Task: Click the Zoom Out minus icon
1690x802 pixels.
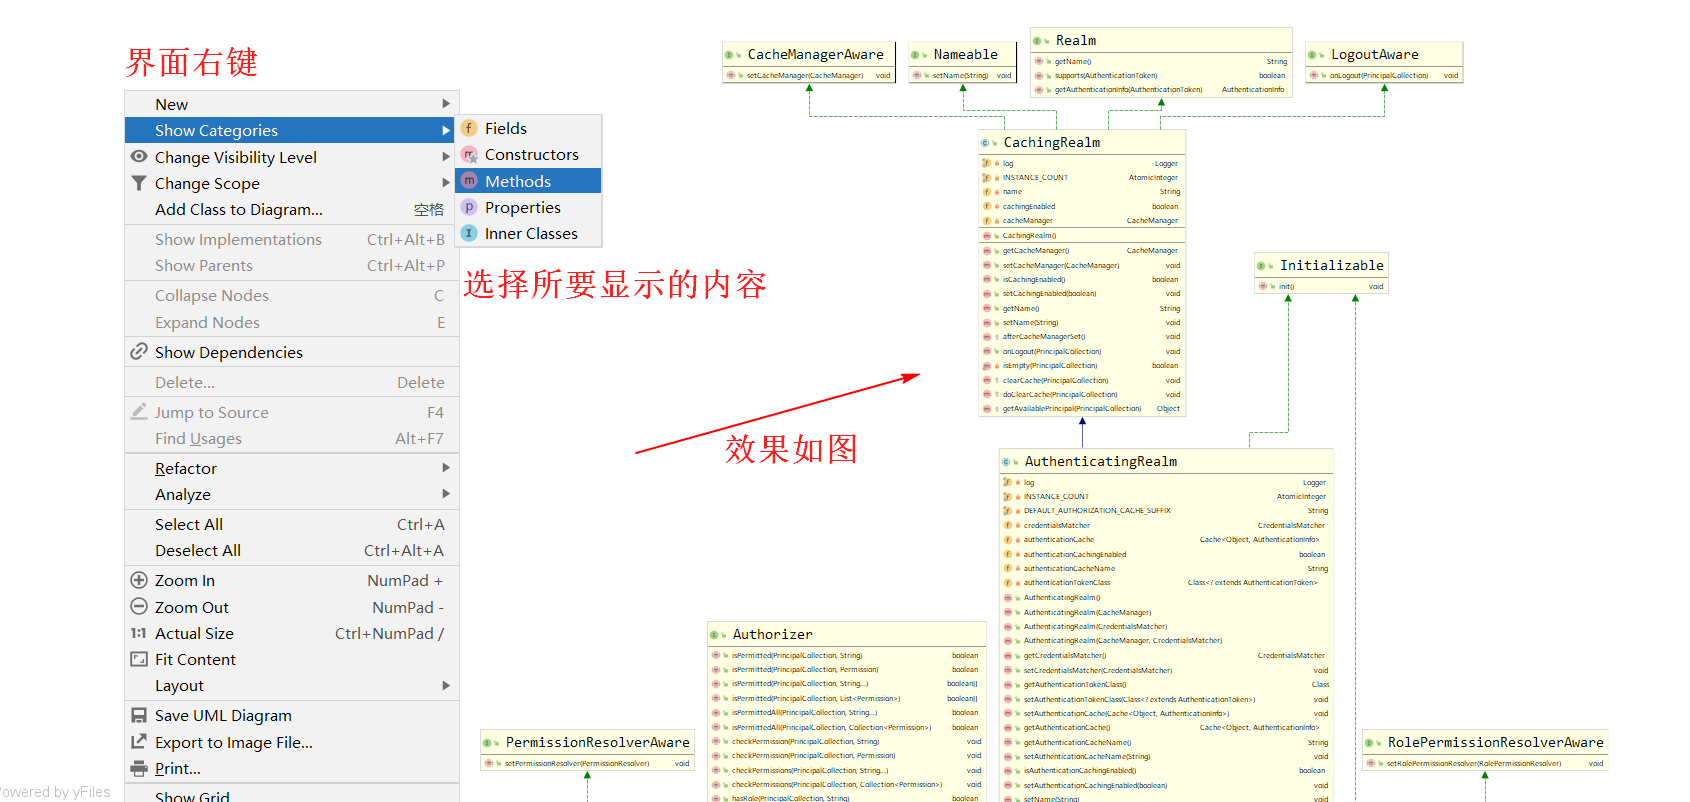Action: point(139,606)
